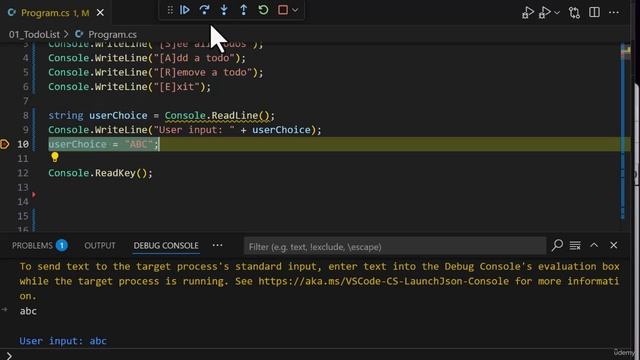Run the project with the play icon
640x360 pixels.
[x=527, y=13]
